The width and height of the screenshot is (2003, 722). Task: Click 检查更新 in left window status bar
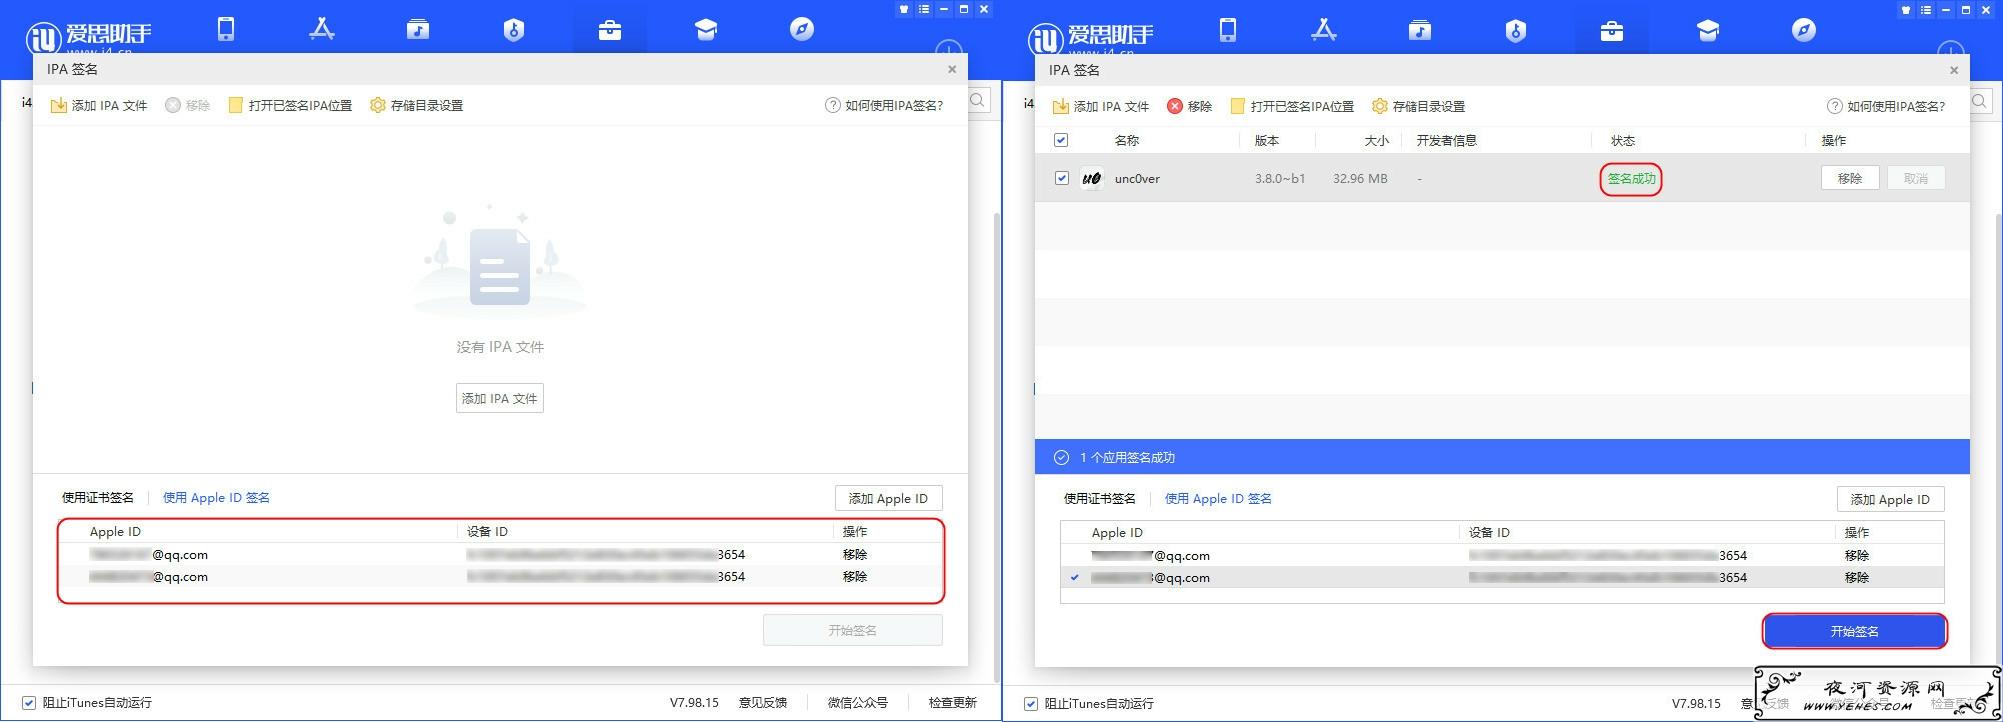952,702
